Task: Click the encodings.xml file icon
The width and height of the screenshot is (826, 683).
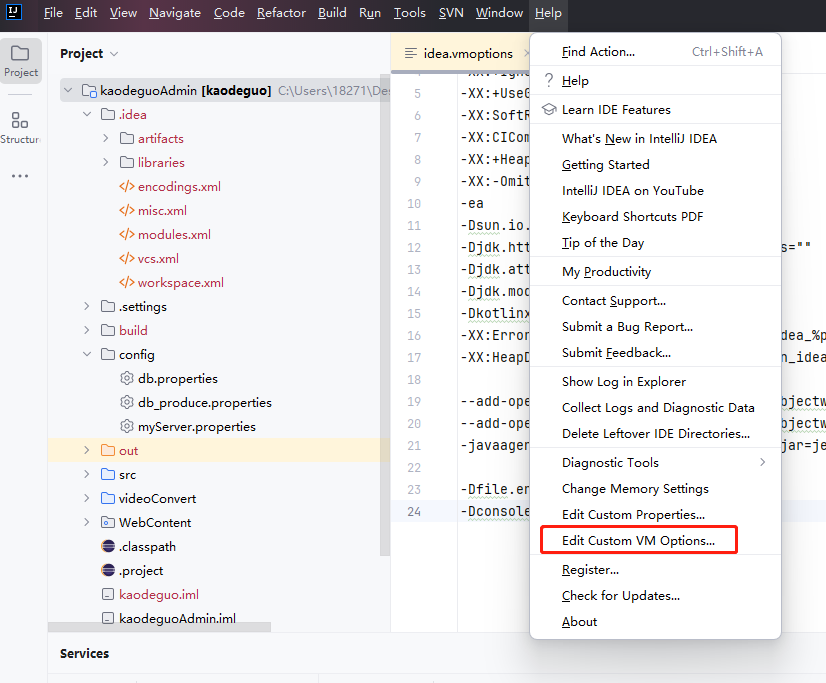Action: click(127, 187)
